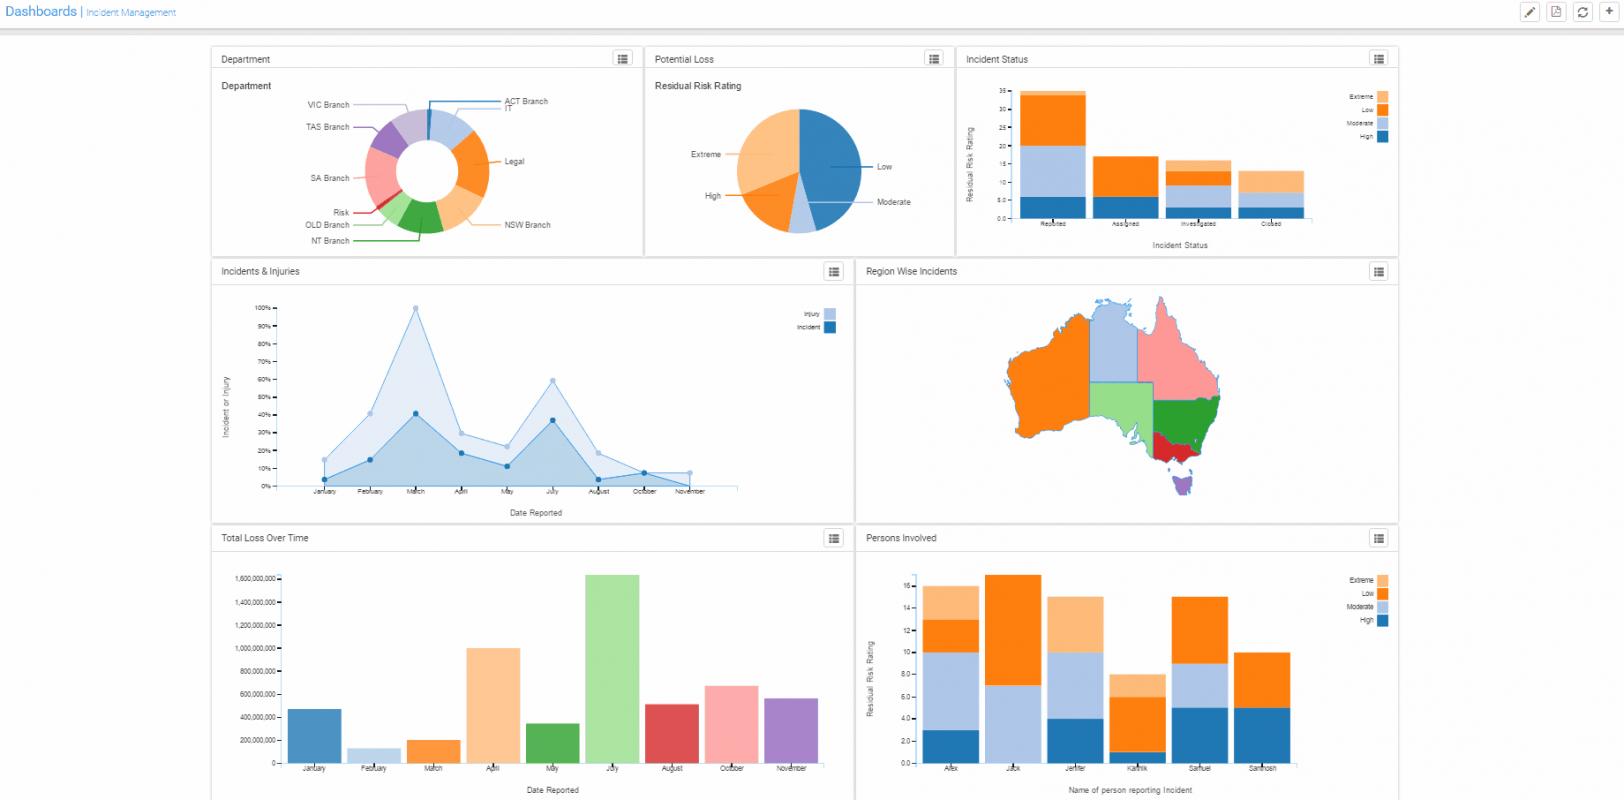Select the pink Queensland map region
The image size is (1624, 800).
coord(1175,355)
